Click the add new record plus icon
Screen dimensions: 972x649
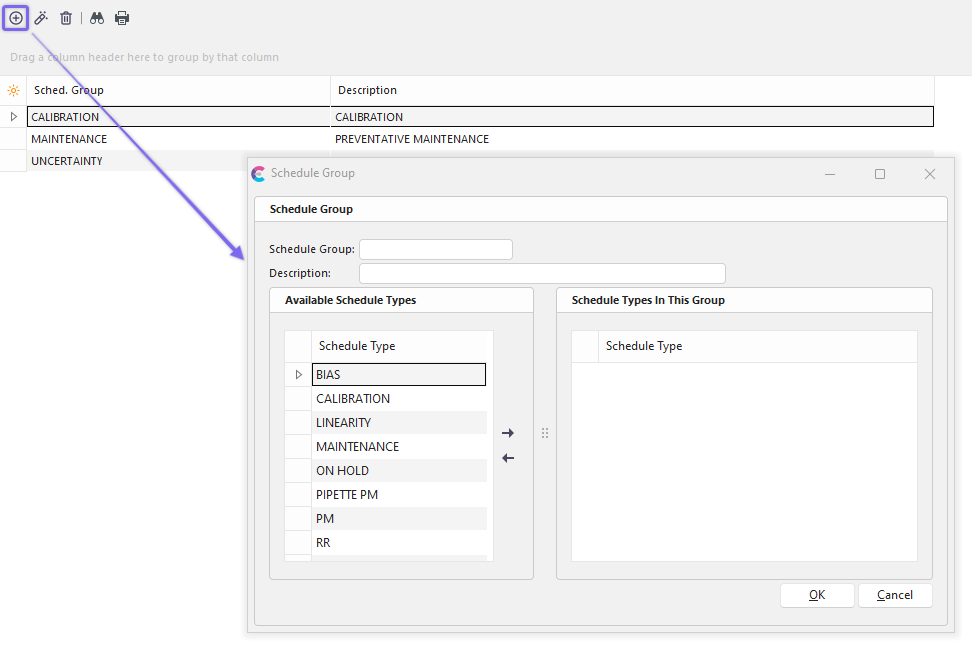point(16,18)
